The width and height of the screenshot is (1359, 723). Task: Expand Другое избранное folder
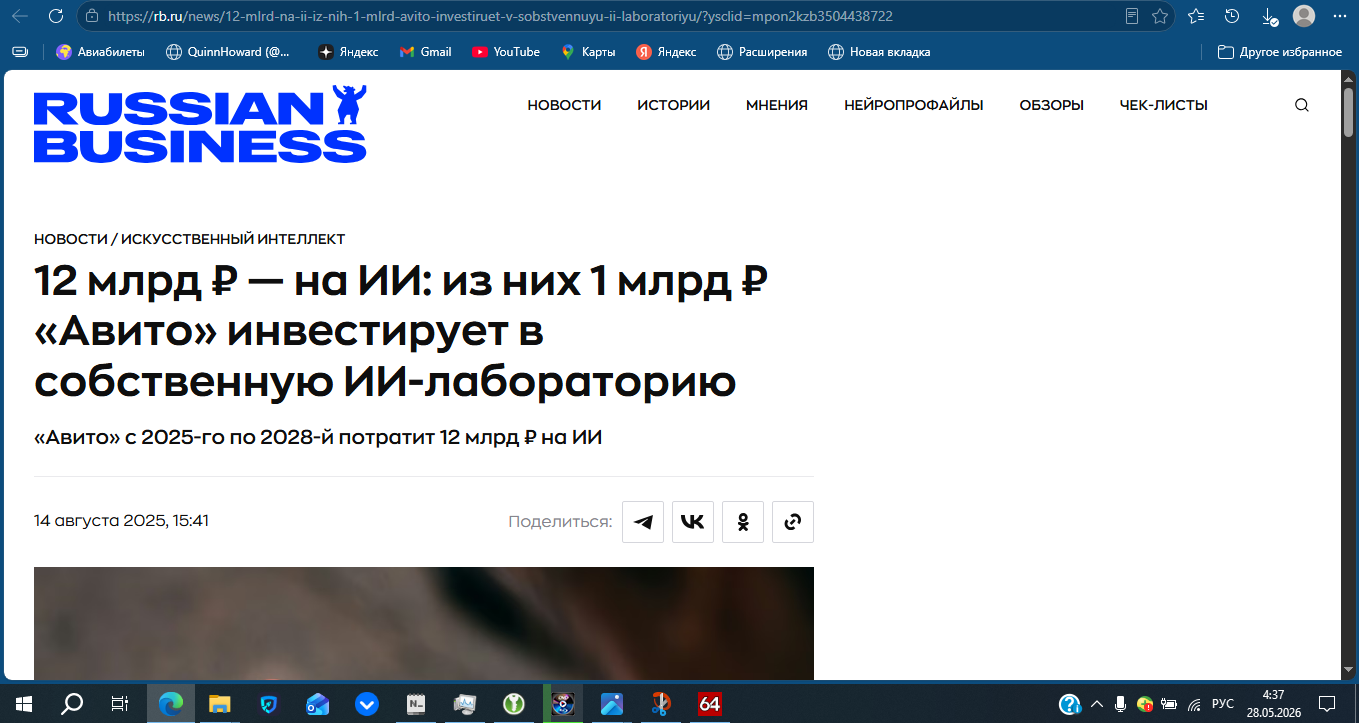coord(1280,52)
